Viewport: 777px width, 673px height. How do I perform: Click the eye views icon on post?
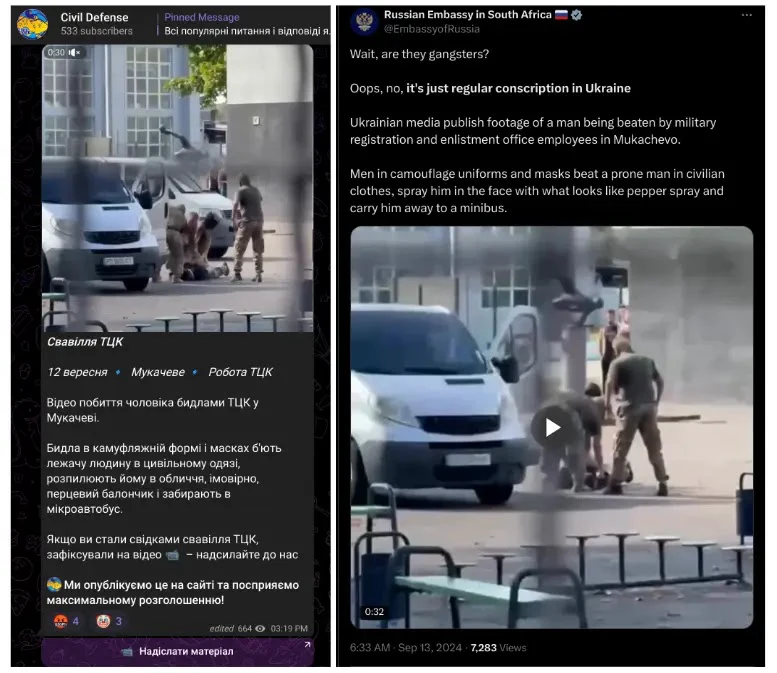(260, 628)
